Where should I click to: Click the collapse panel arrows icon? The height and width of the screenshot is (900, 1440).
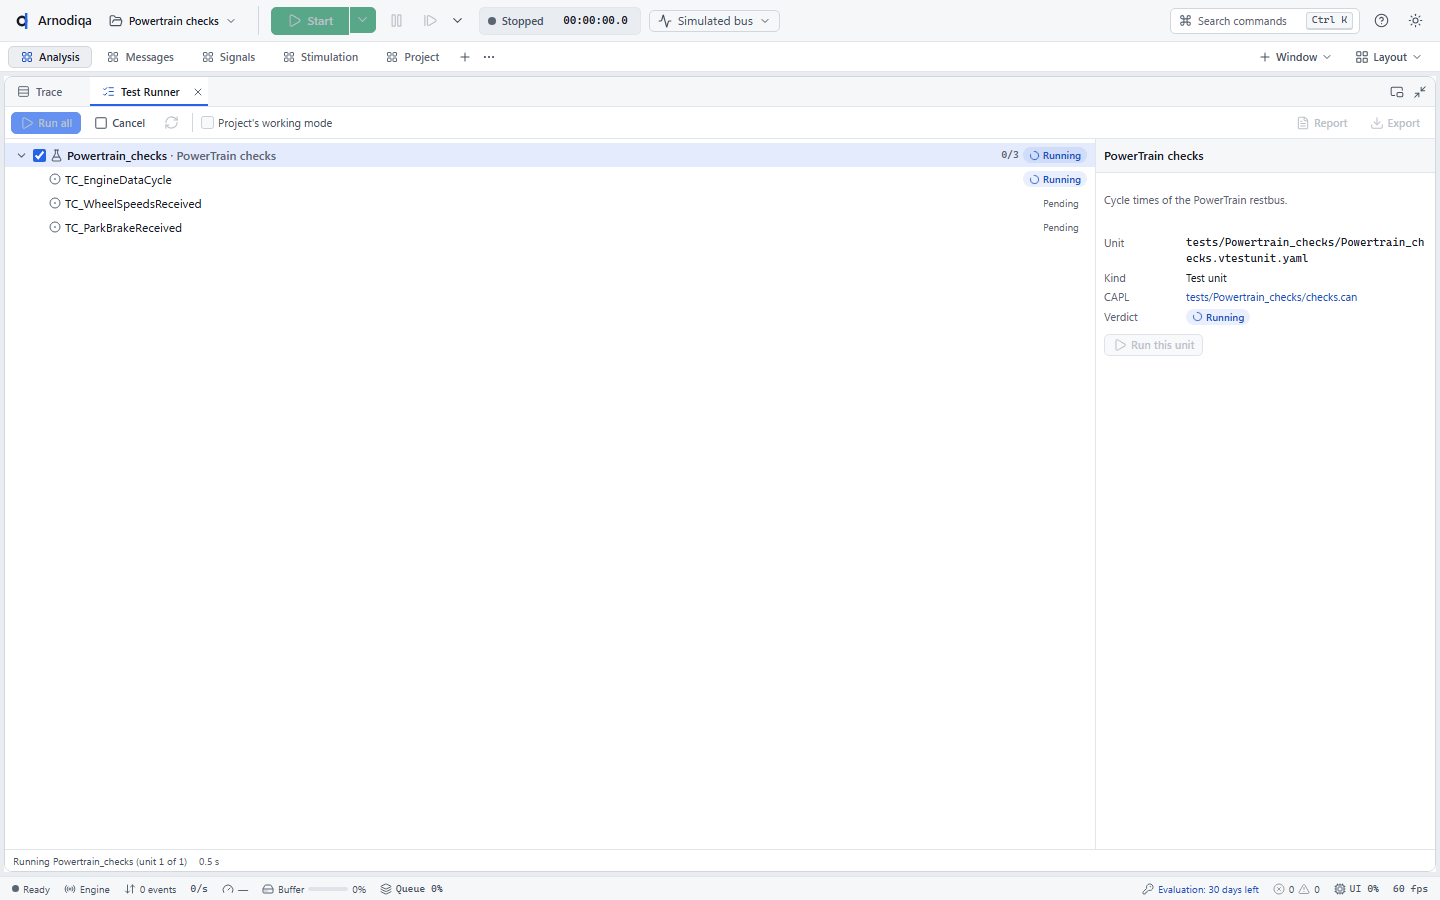pyautogui.click(x=1420, y=92)
